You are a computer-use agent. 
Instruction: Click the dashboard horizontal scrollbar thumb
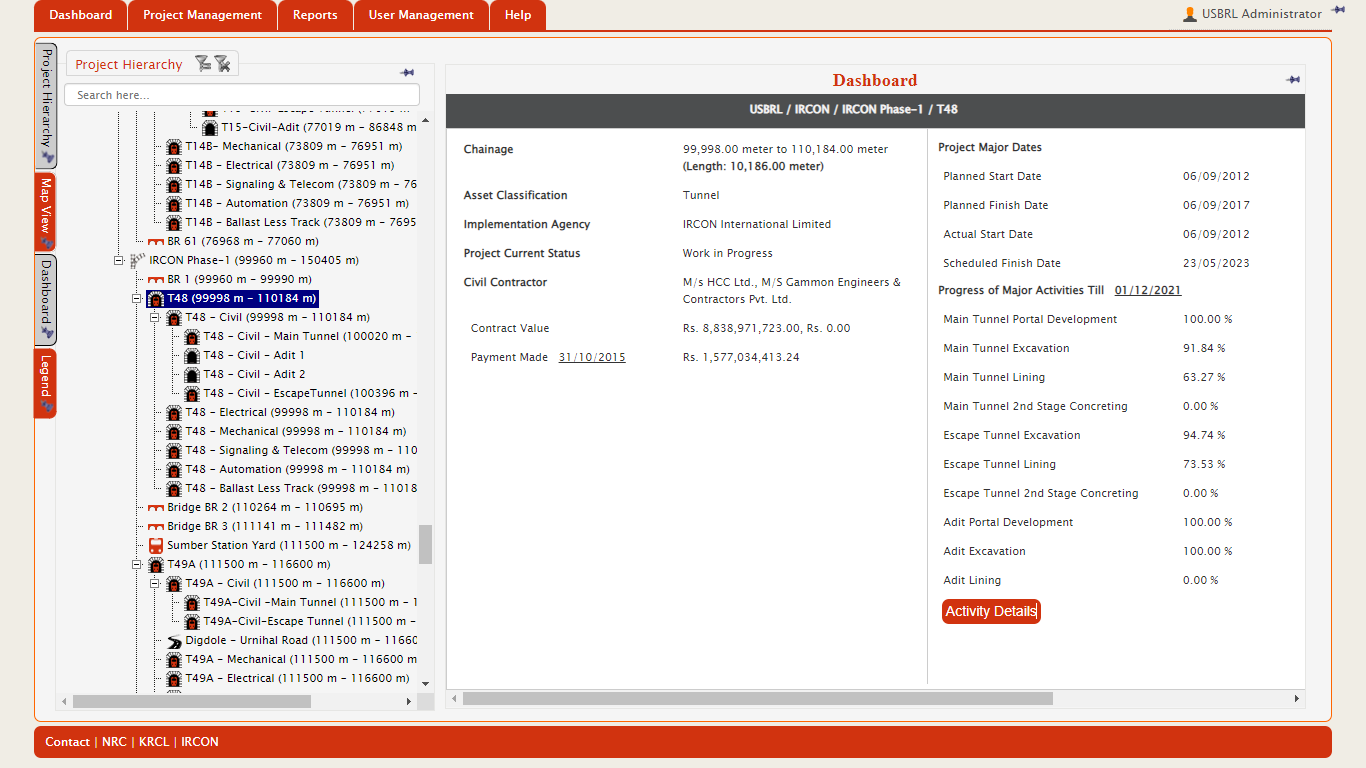(757, 699)
